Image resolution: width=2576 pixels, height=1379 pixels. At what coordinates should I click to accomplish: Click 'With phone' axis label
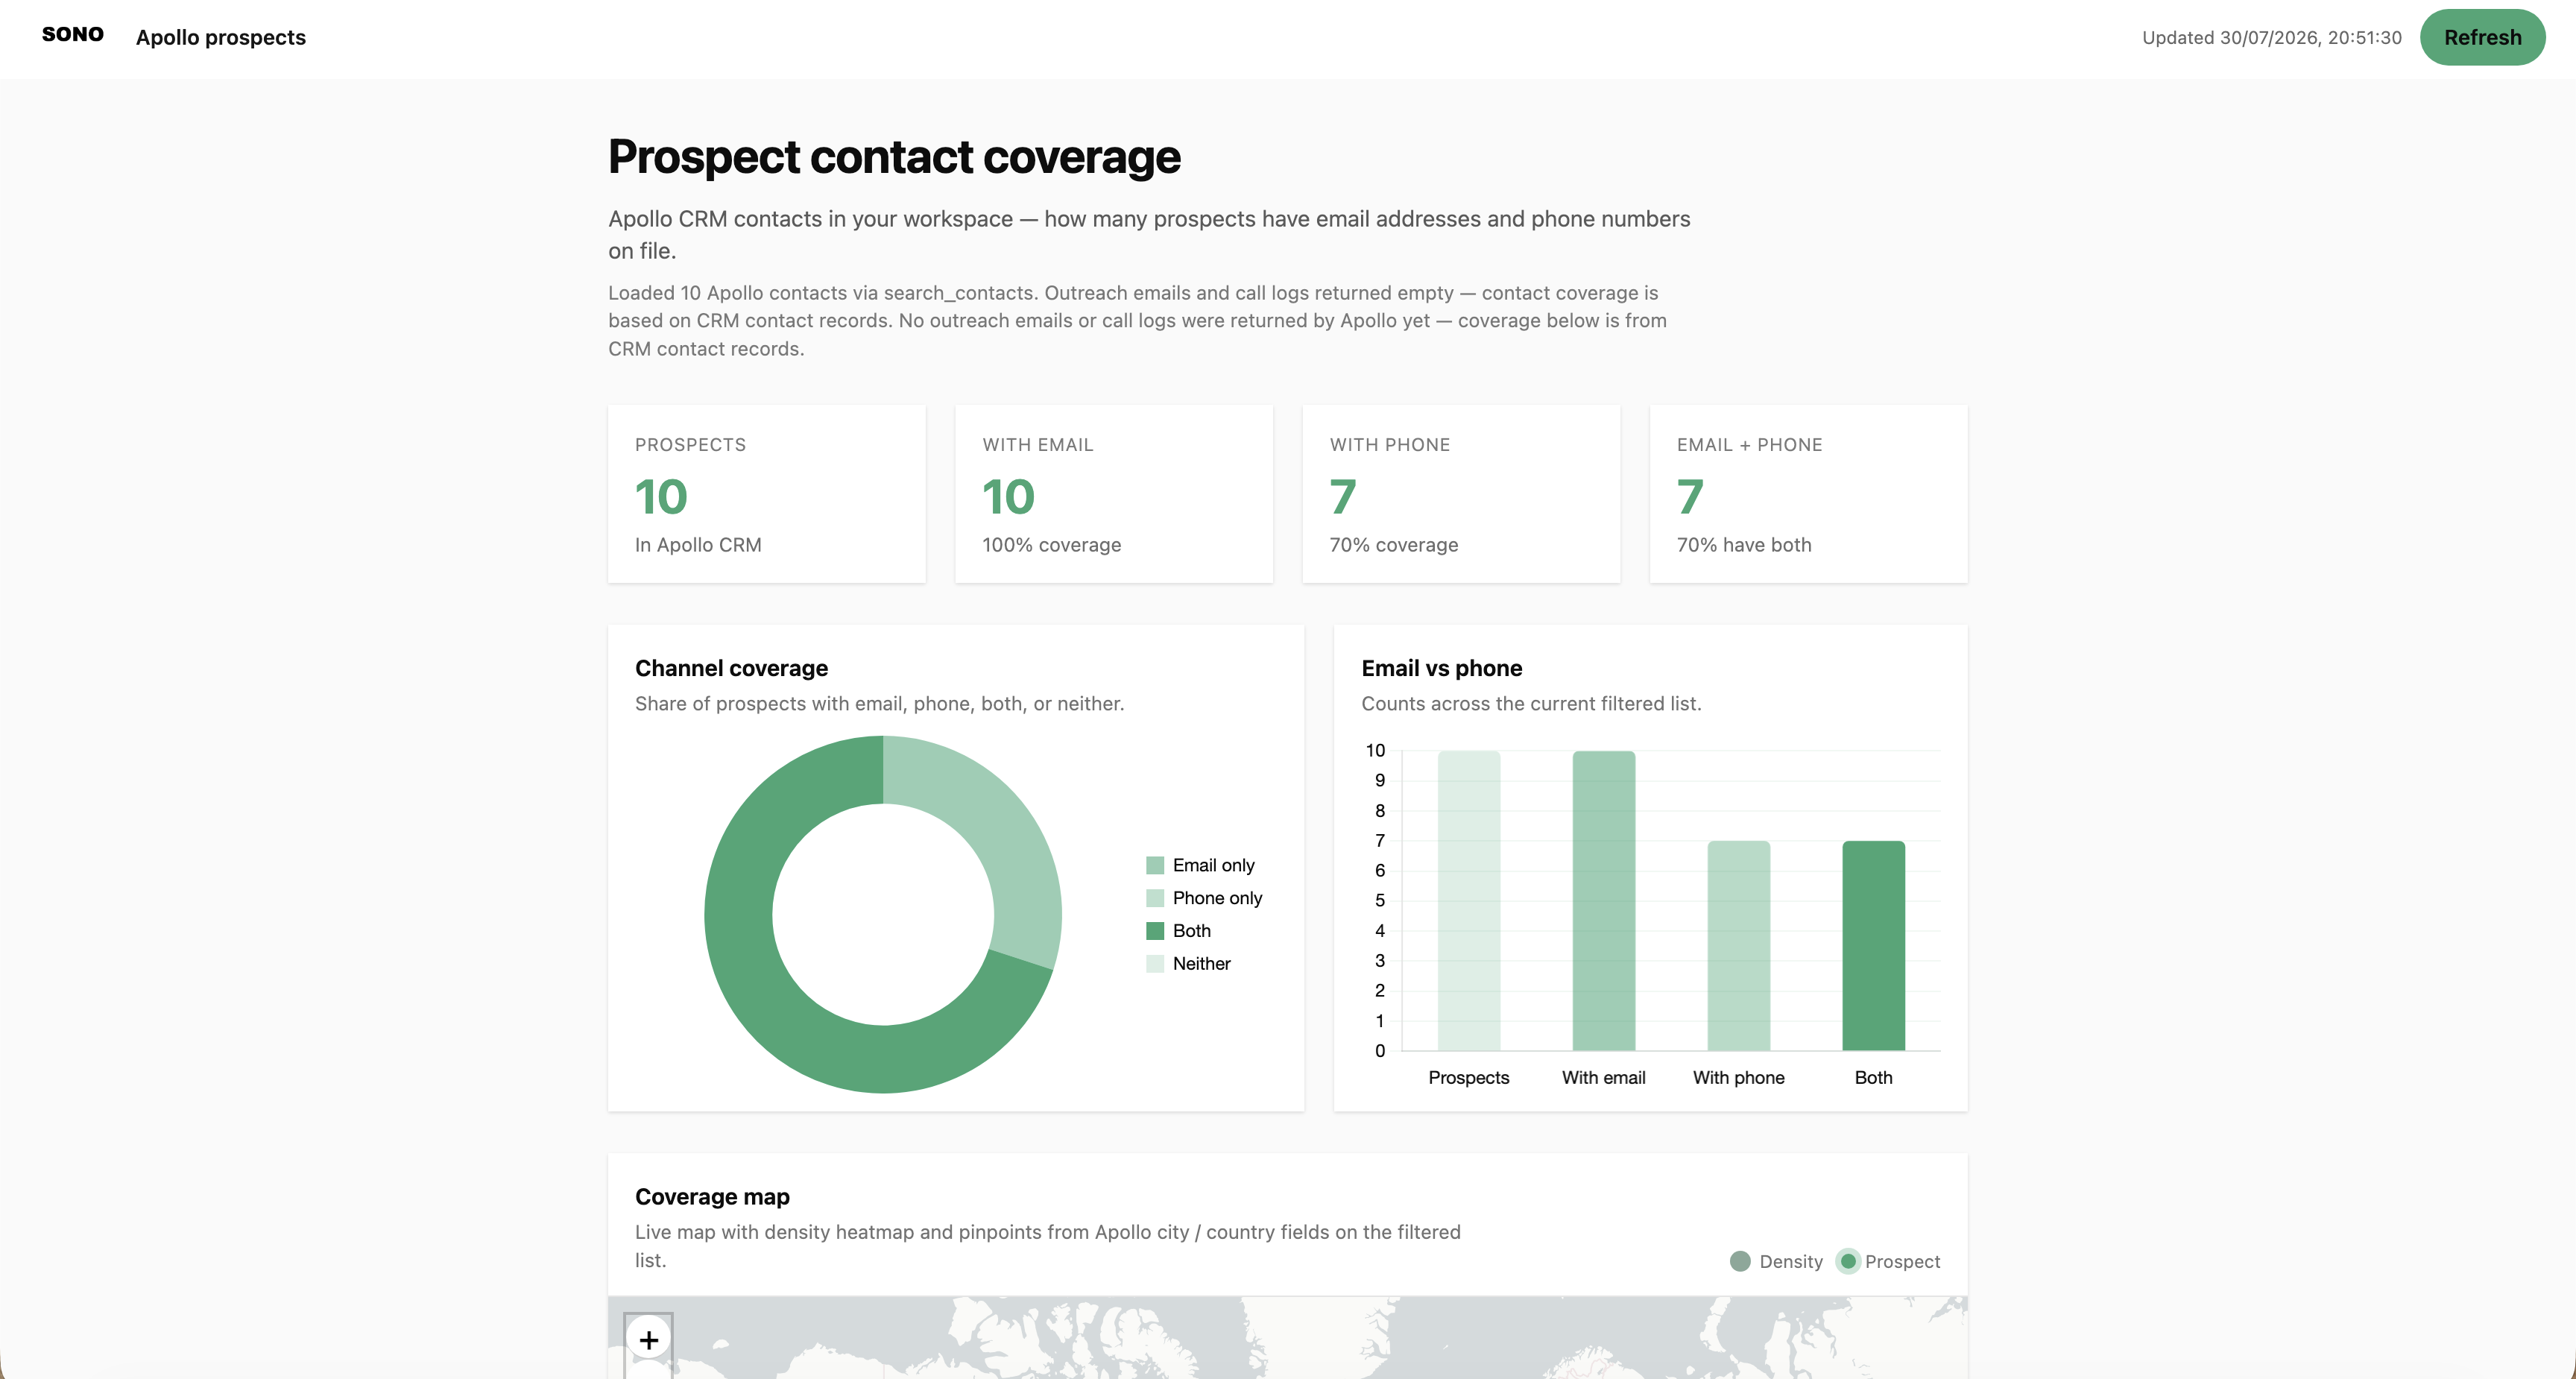click(1739, 1077)
